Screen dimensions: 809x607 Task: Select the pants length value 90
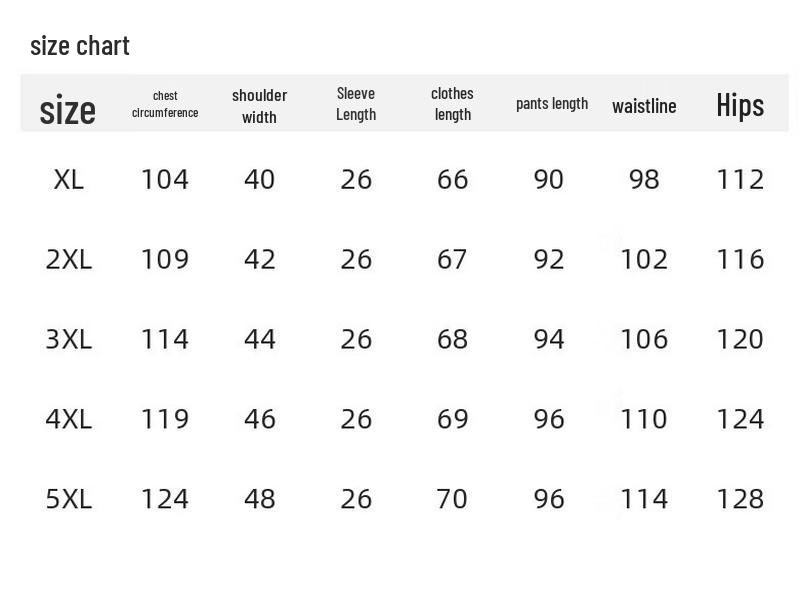(549, 180)
